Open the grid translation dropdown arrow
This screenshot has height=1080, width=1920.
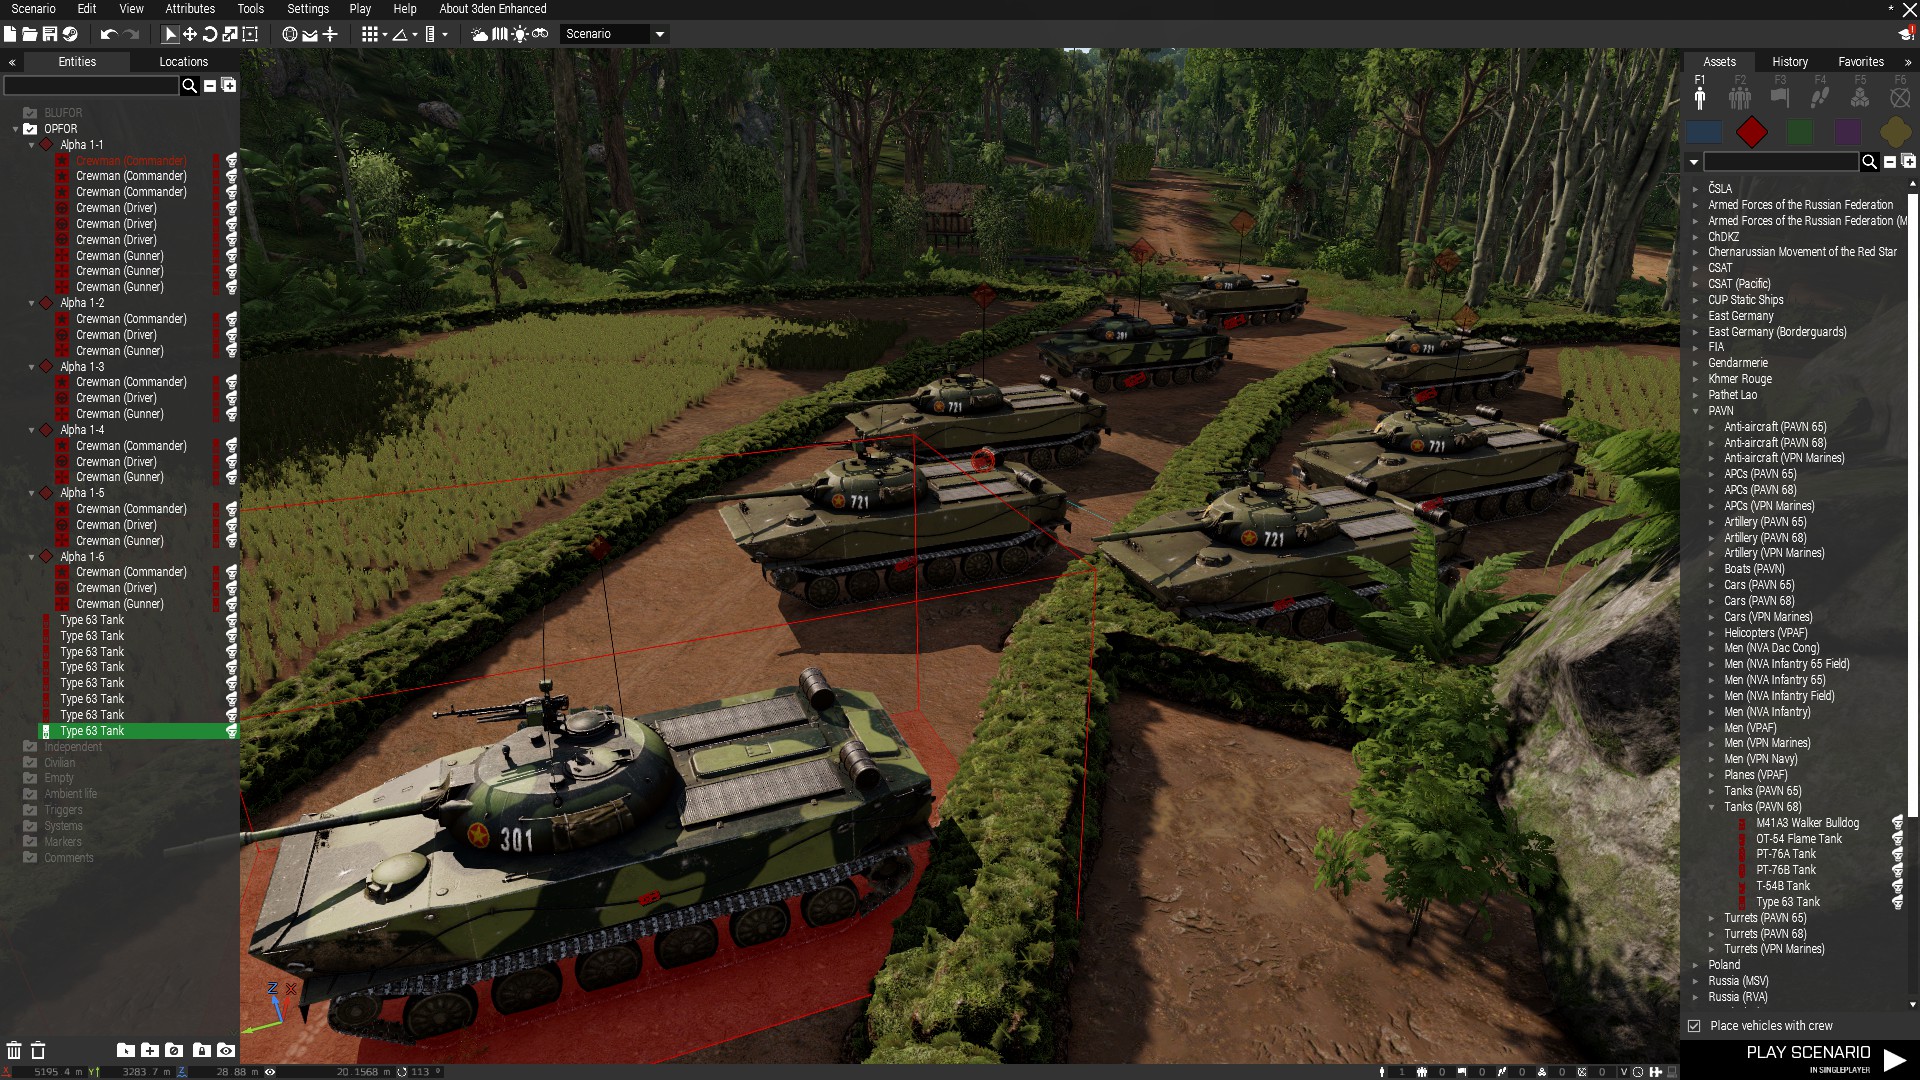(x=385, y=35)
